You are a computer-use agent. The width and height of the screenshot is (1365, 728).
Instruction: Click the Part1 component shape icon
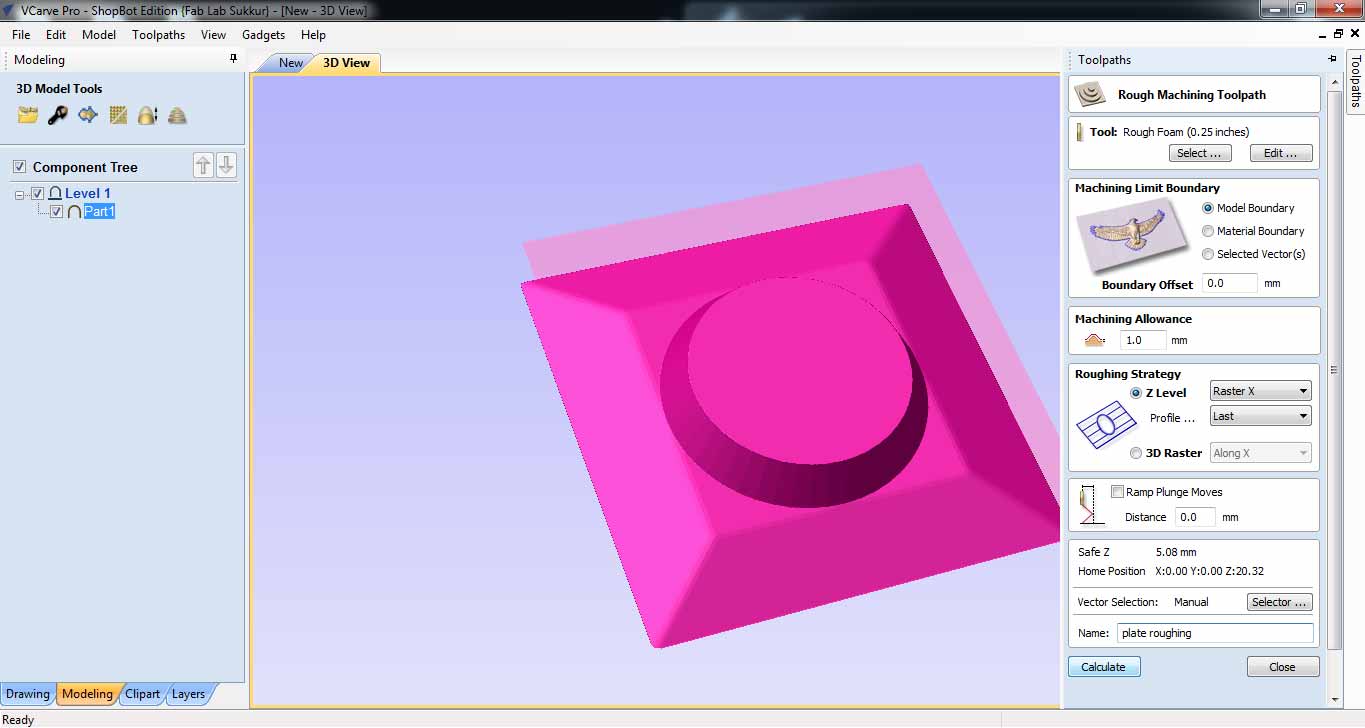tap(74, 211)
